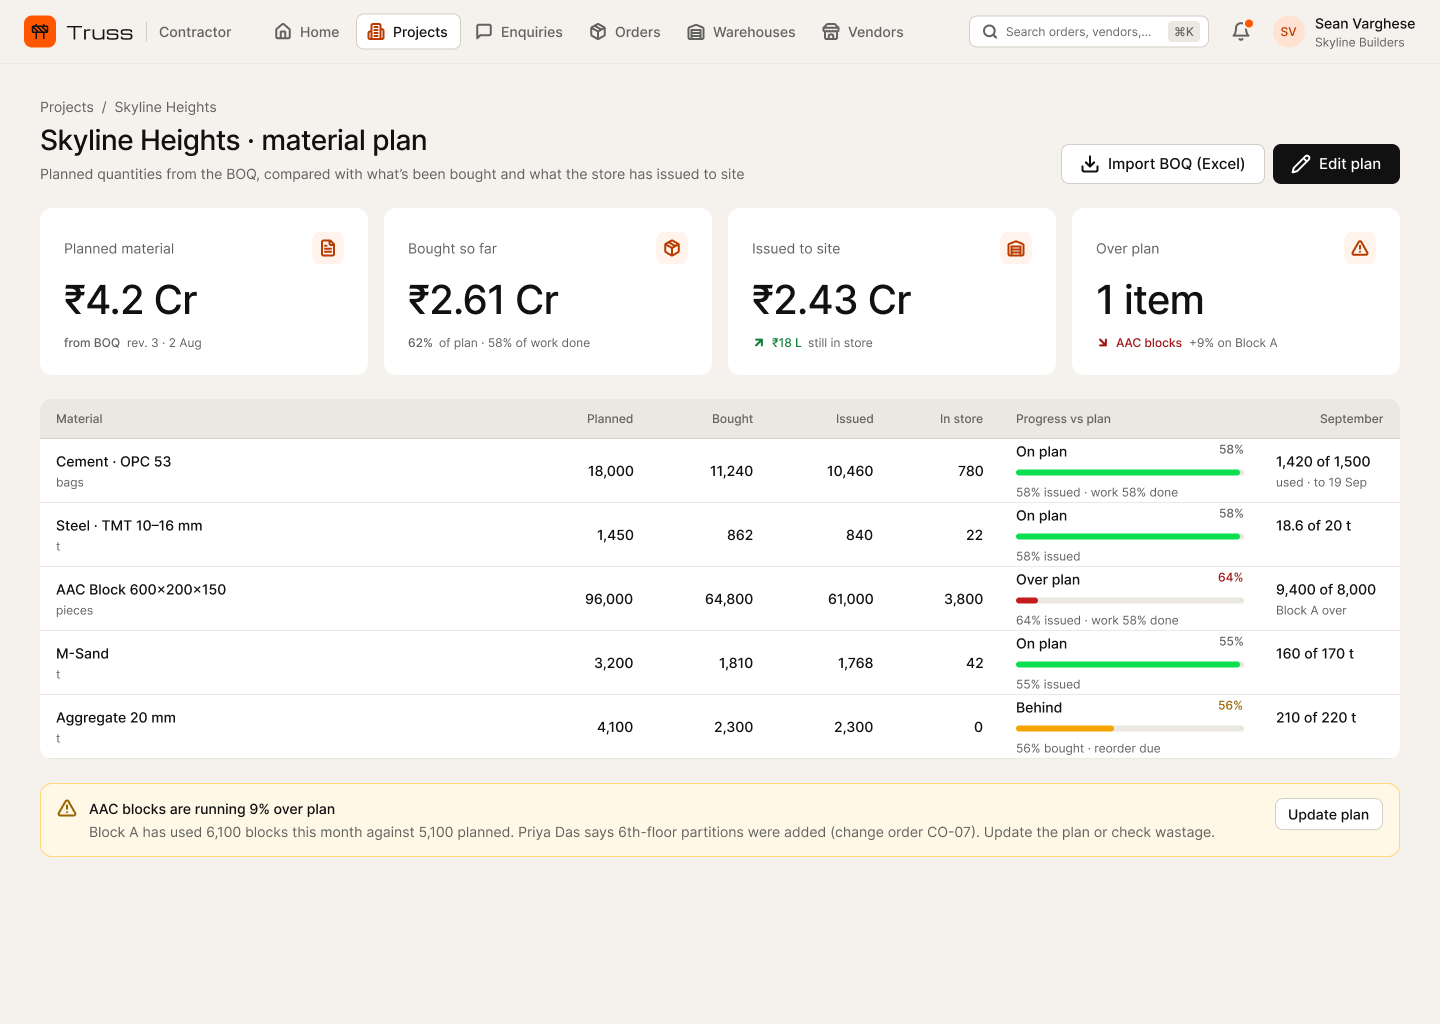Click Import BOQ (Excel) button
This screenshot has height=1024, width=1440.
pos(1163,164)
